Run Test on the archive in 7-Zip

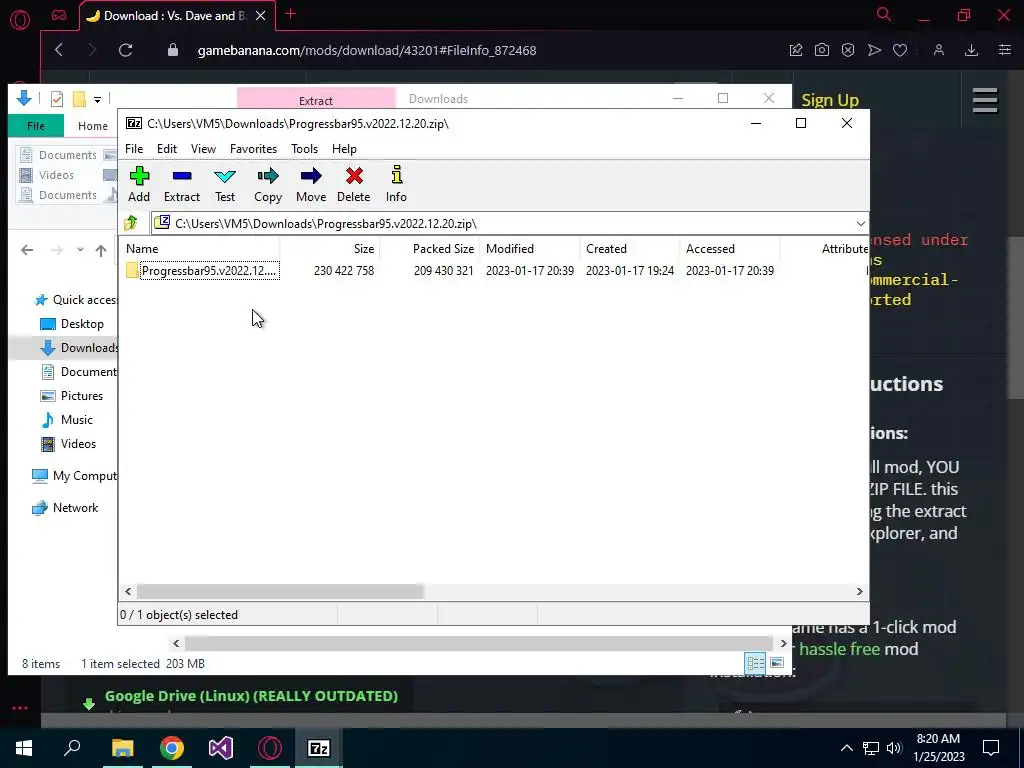225,184
